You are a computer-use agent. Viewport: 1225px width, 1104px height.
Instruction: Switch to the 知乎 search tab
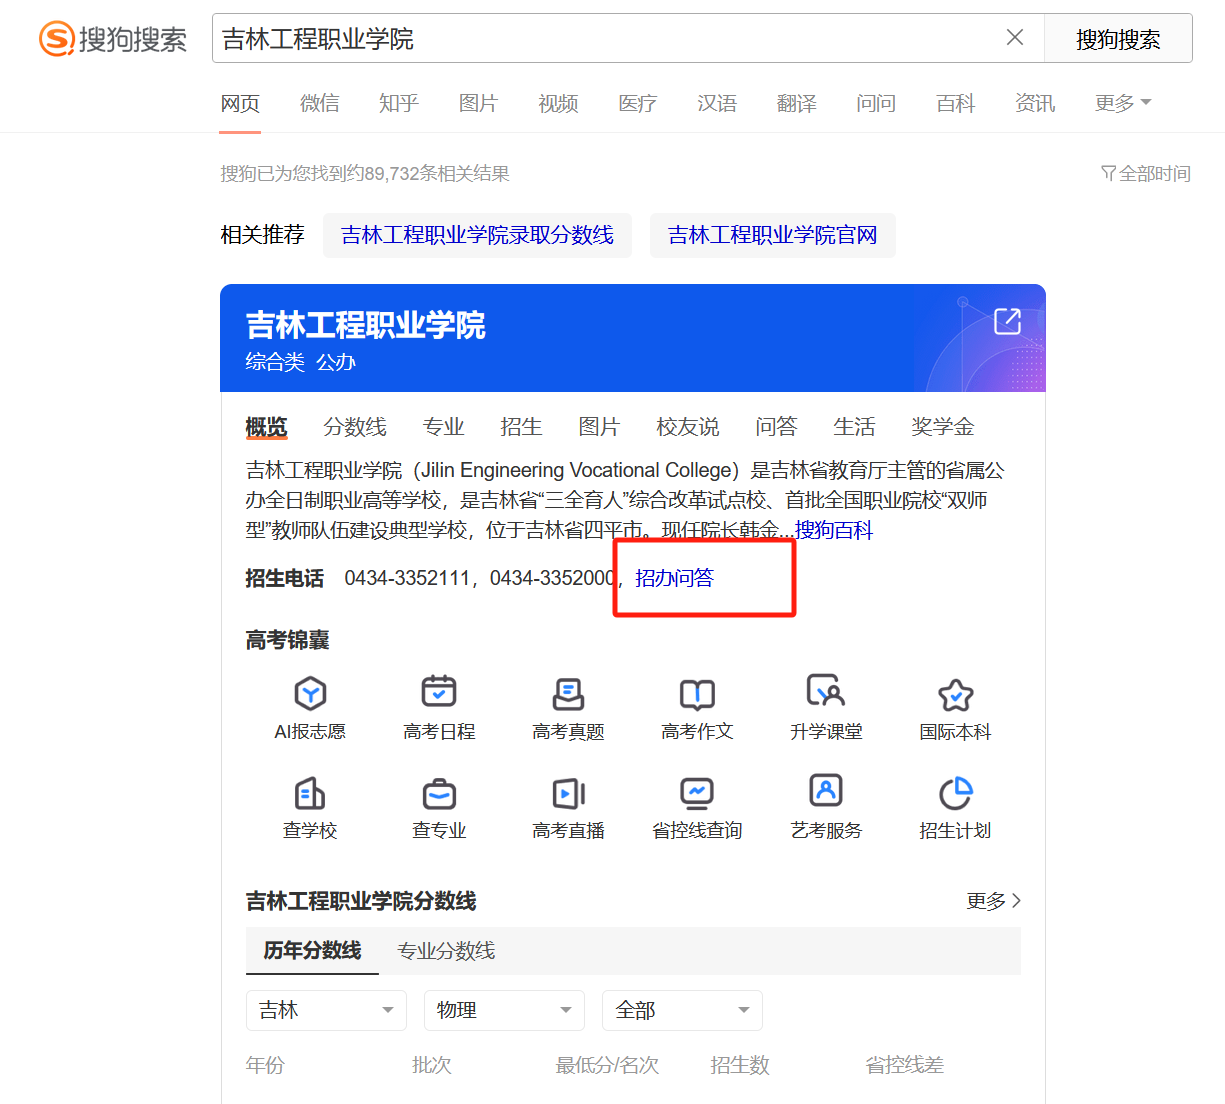[399, 103]
